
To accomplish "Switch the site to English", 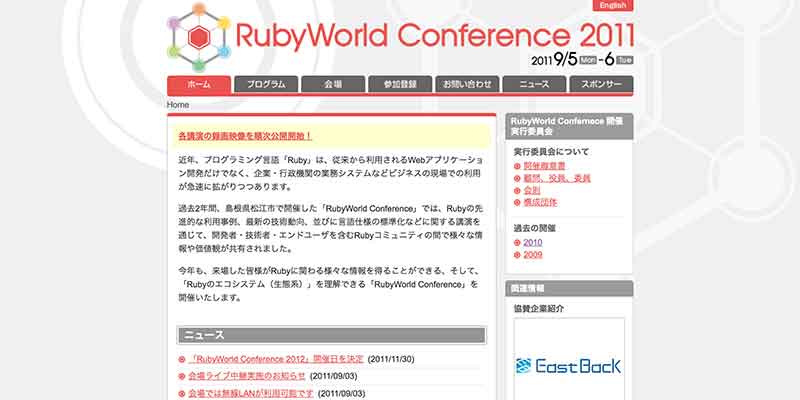I will 613,5.
